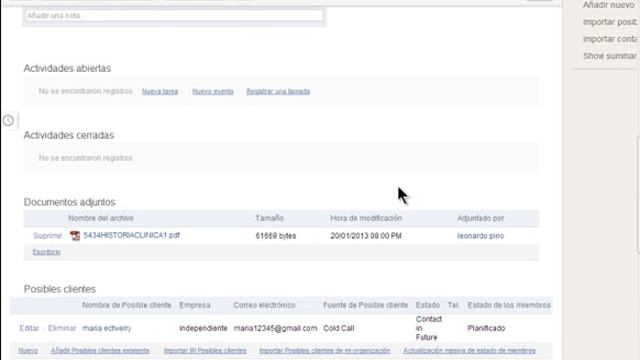Click the 'Tel.' column header

(x=453, y=305)
